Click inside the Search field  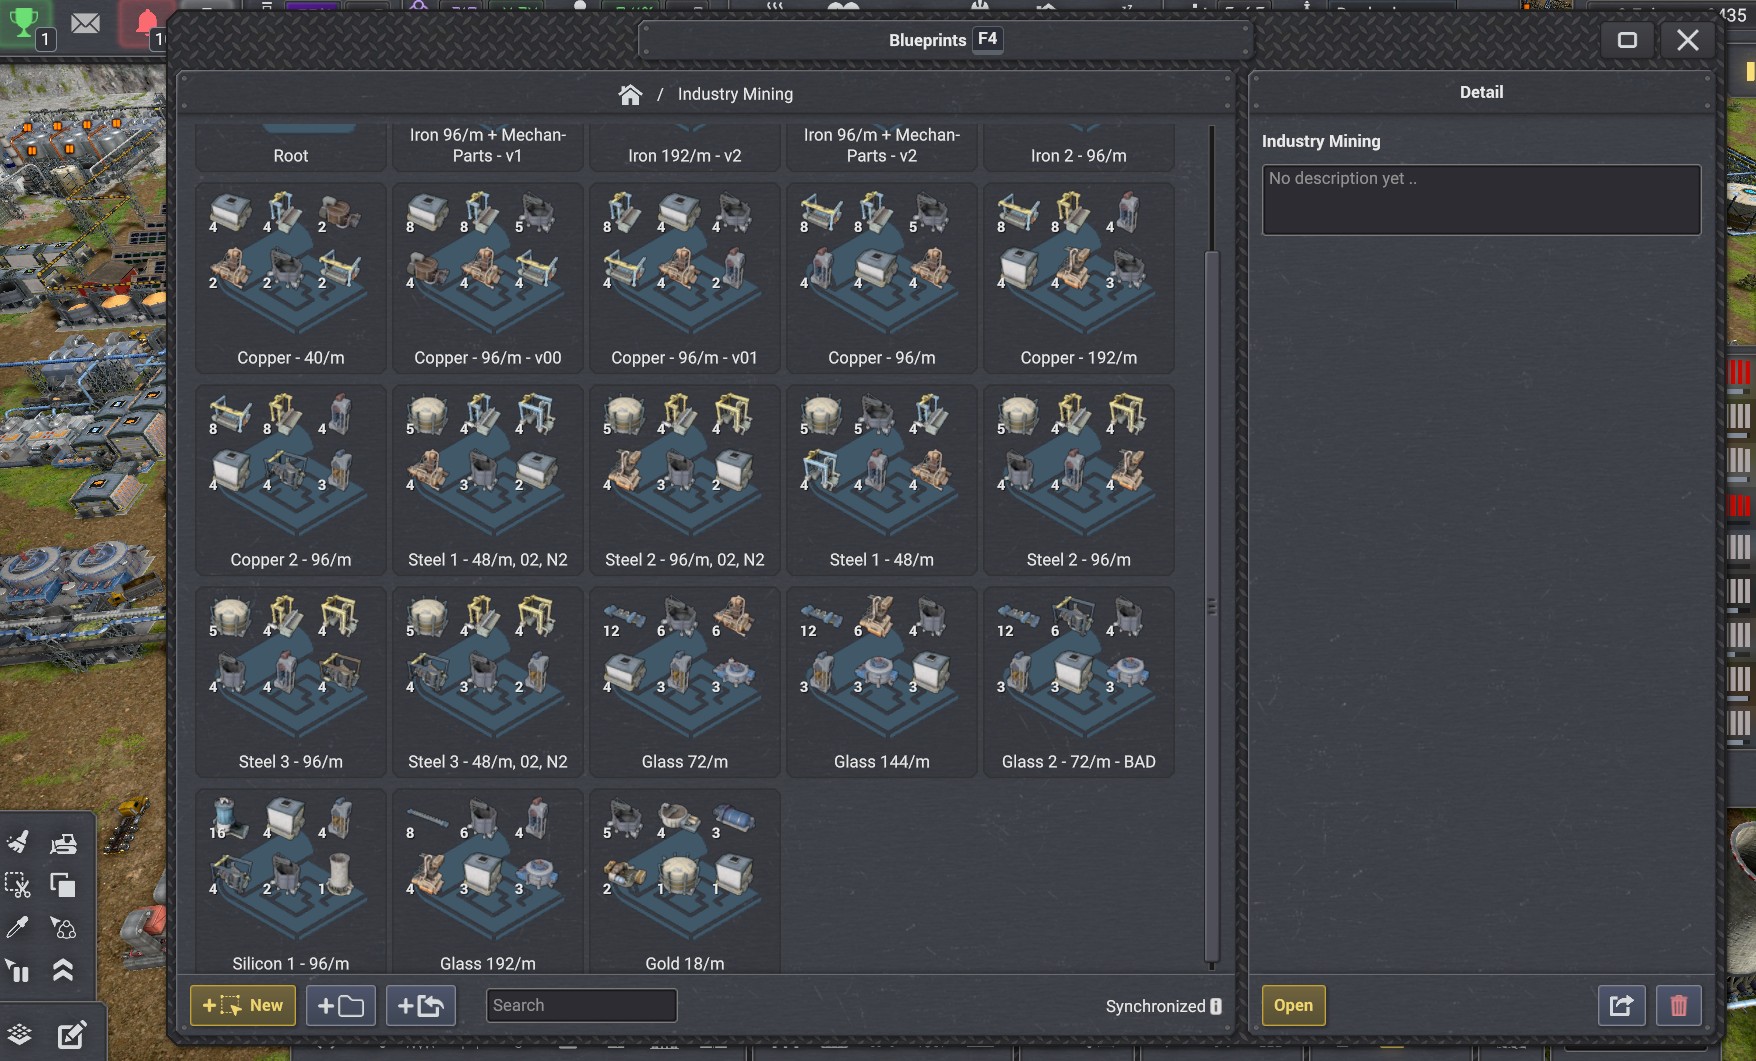[581, 1005]
